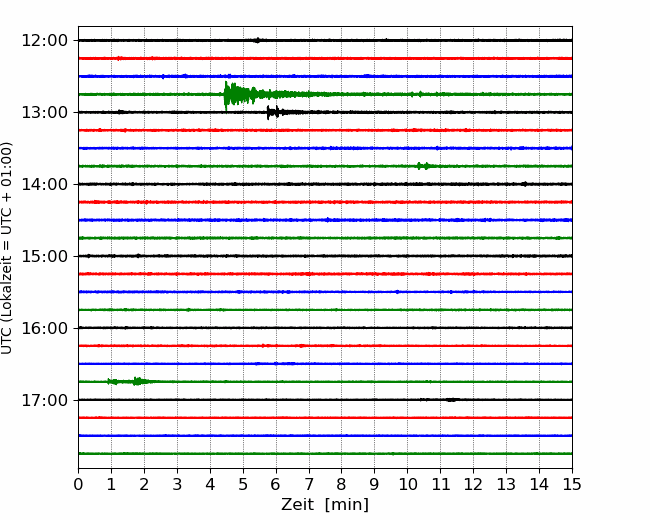Select the black signal blip on the 17:00 trace
650x520 pixels.
point(452,399)
